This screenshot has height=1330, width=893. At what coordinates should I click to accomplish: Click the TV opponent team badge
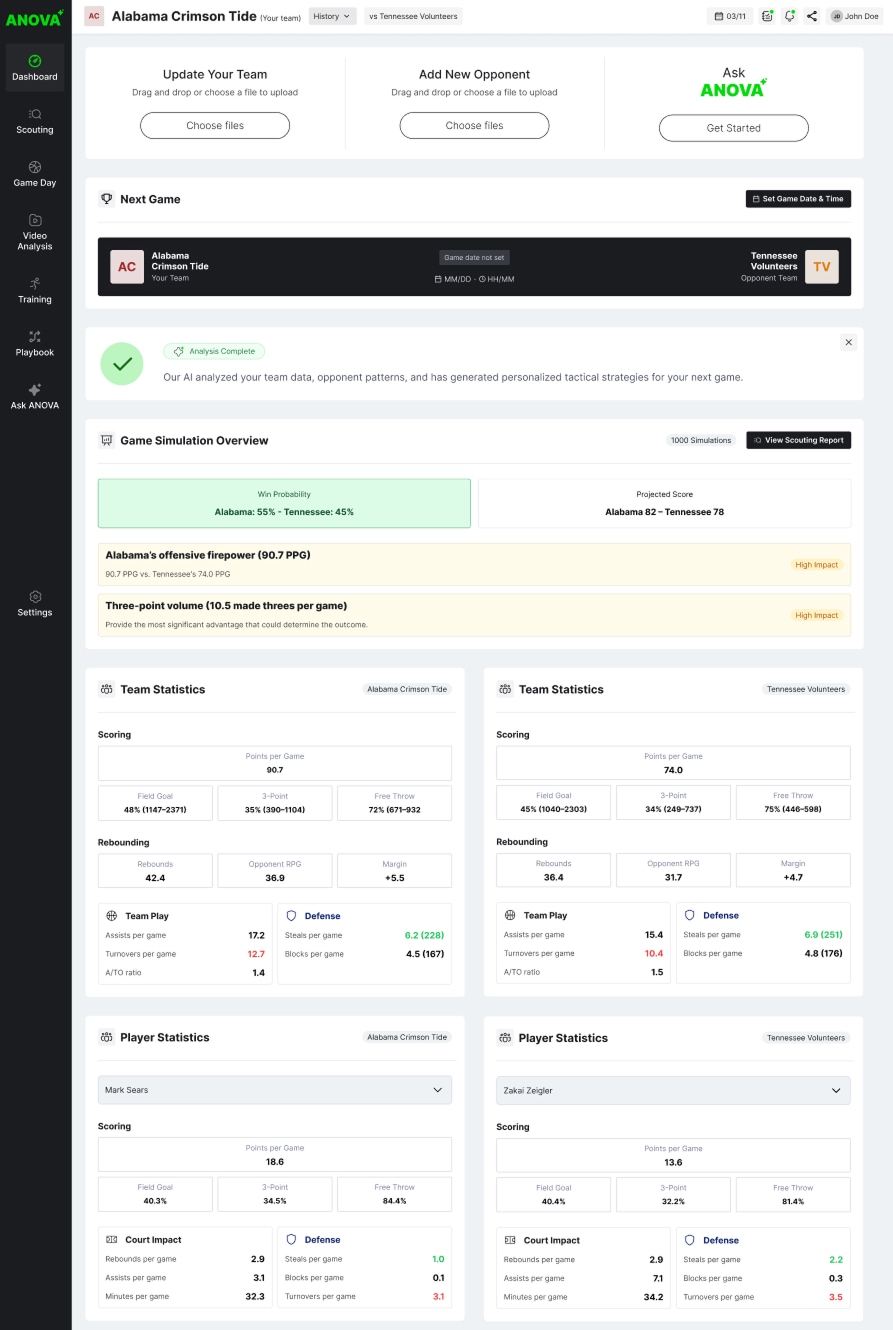point(821,267)
